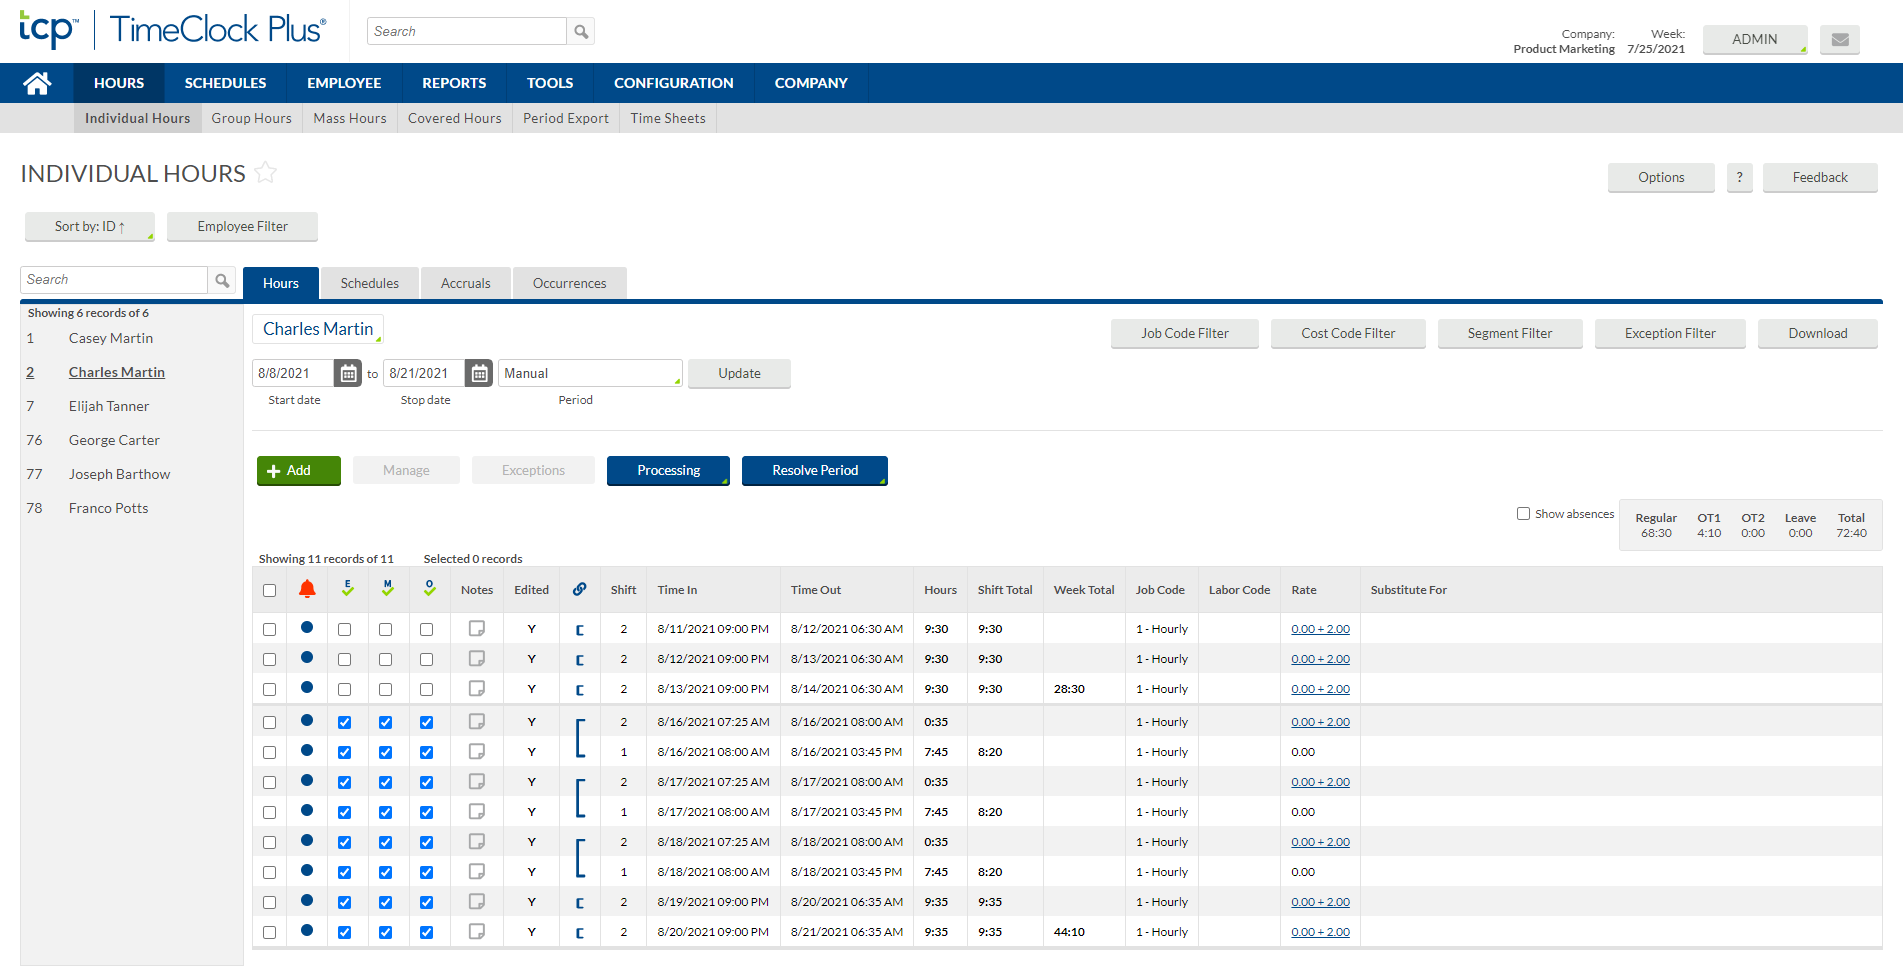Click the top search magnifier icon

click(581, 32)
